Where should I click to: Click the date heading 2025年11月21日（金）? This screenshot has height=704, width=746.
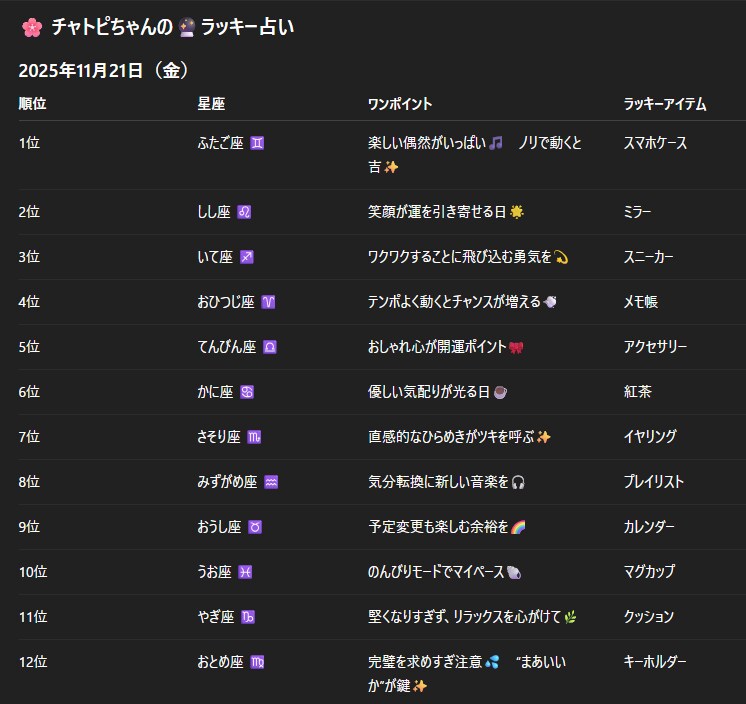point(104,71)
